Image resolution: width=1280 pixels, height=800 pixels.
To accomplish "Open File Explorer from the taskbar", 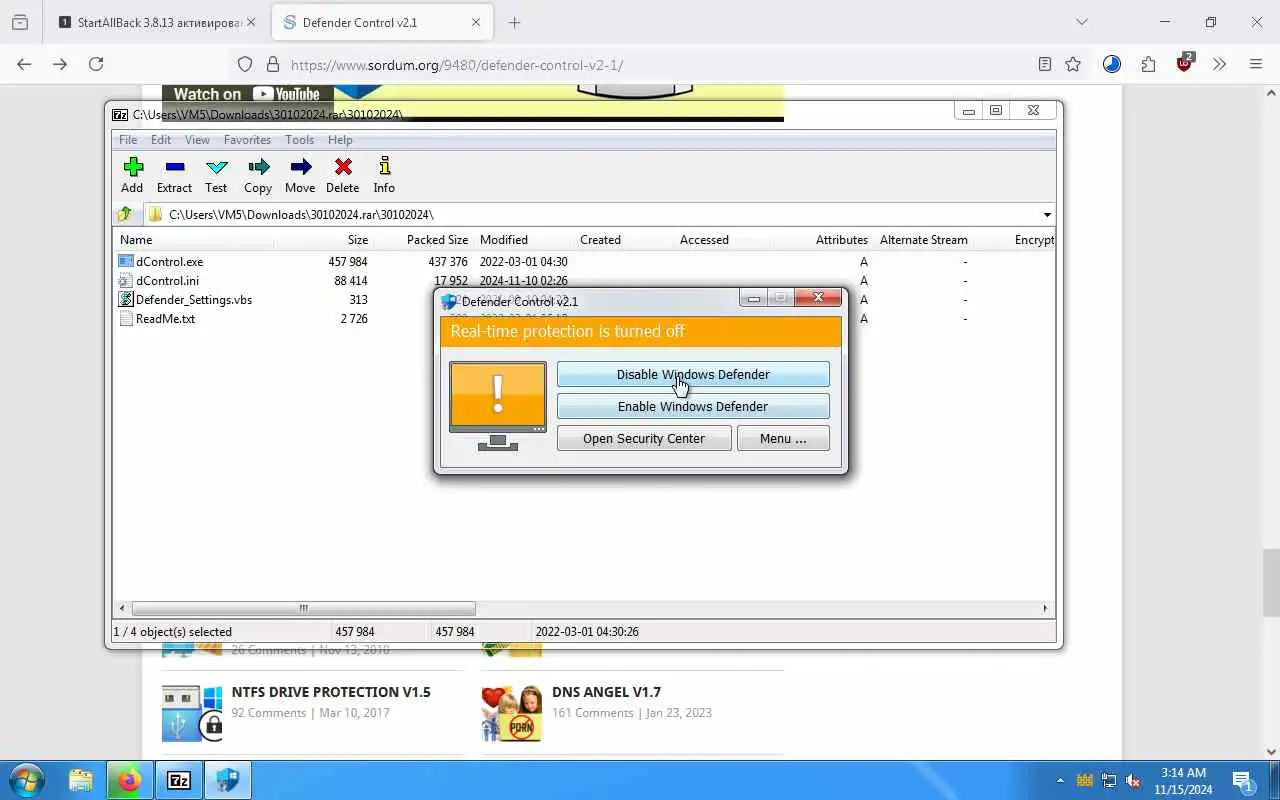I will [81, 780].
